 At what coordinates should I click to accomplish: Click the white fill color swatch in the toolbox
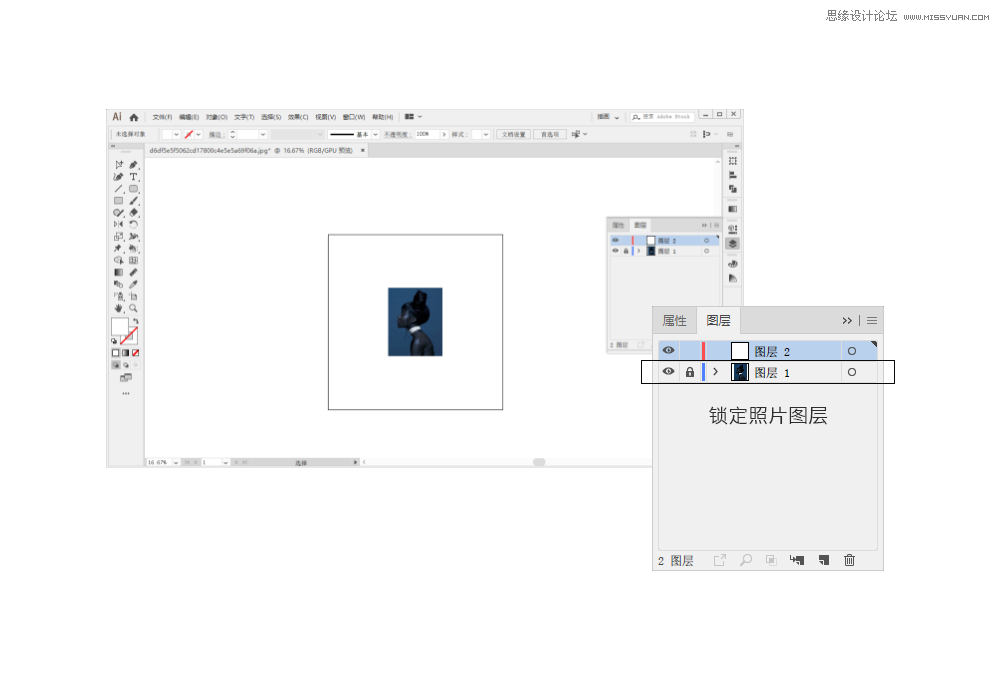(119, 326)
